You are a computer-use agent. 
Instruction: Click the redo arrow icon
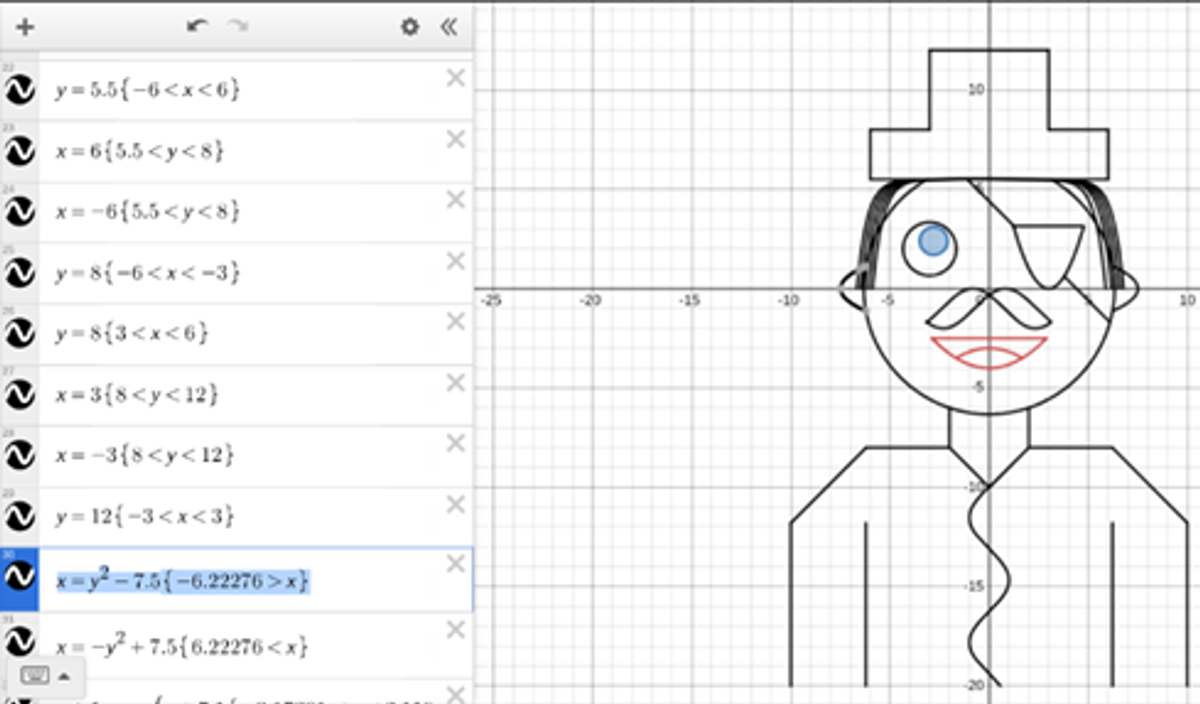tap(238, 27)
